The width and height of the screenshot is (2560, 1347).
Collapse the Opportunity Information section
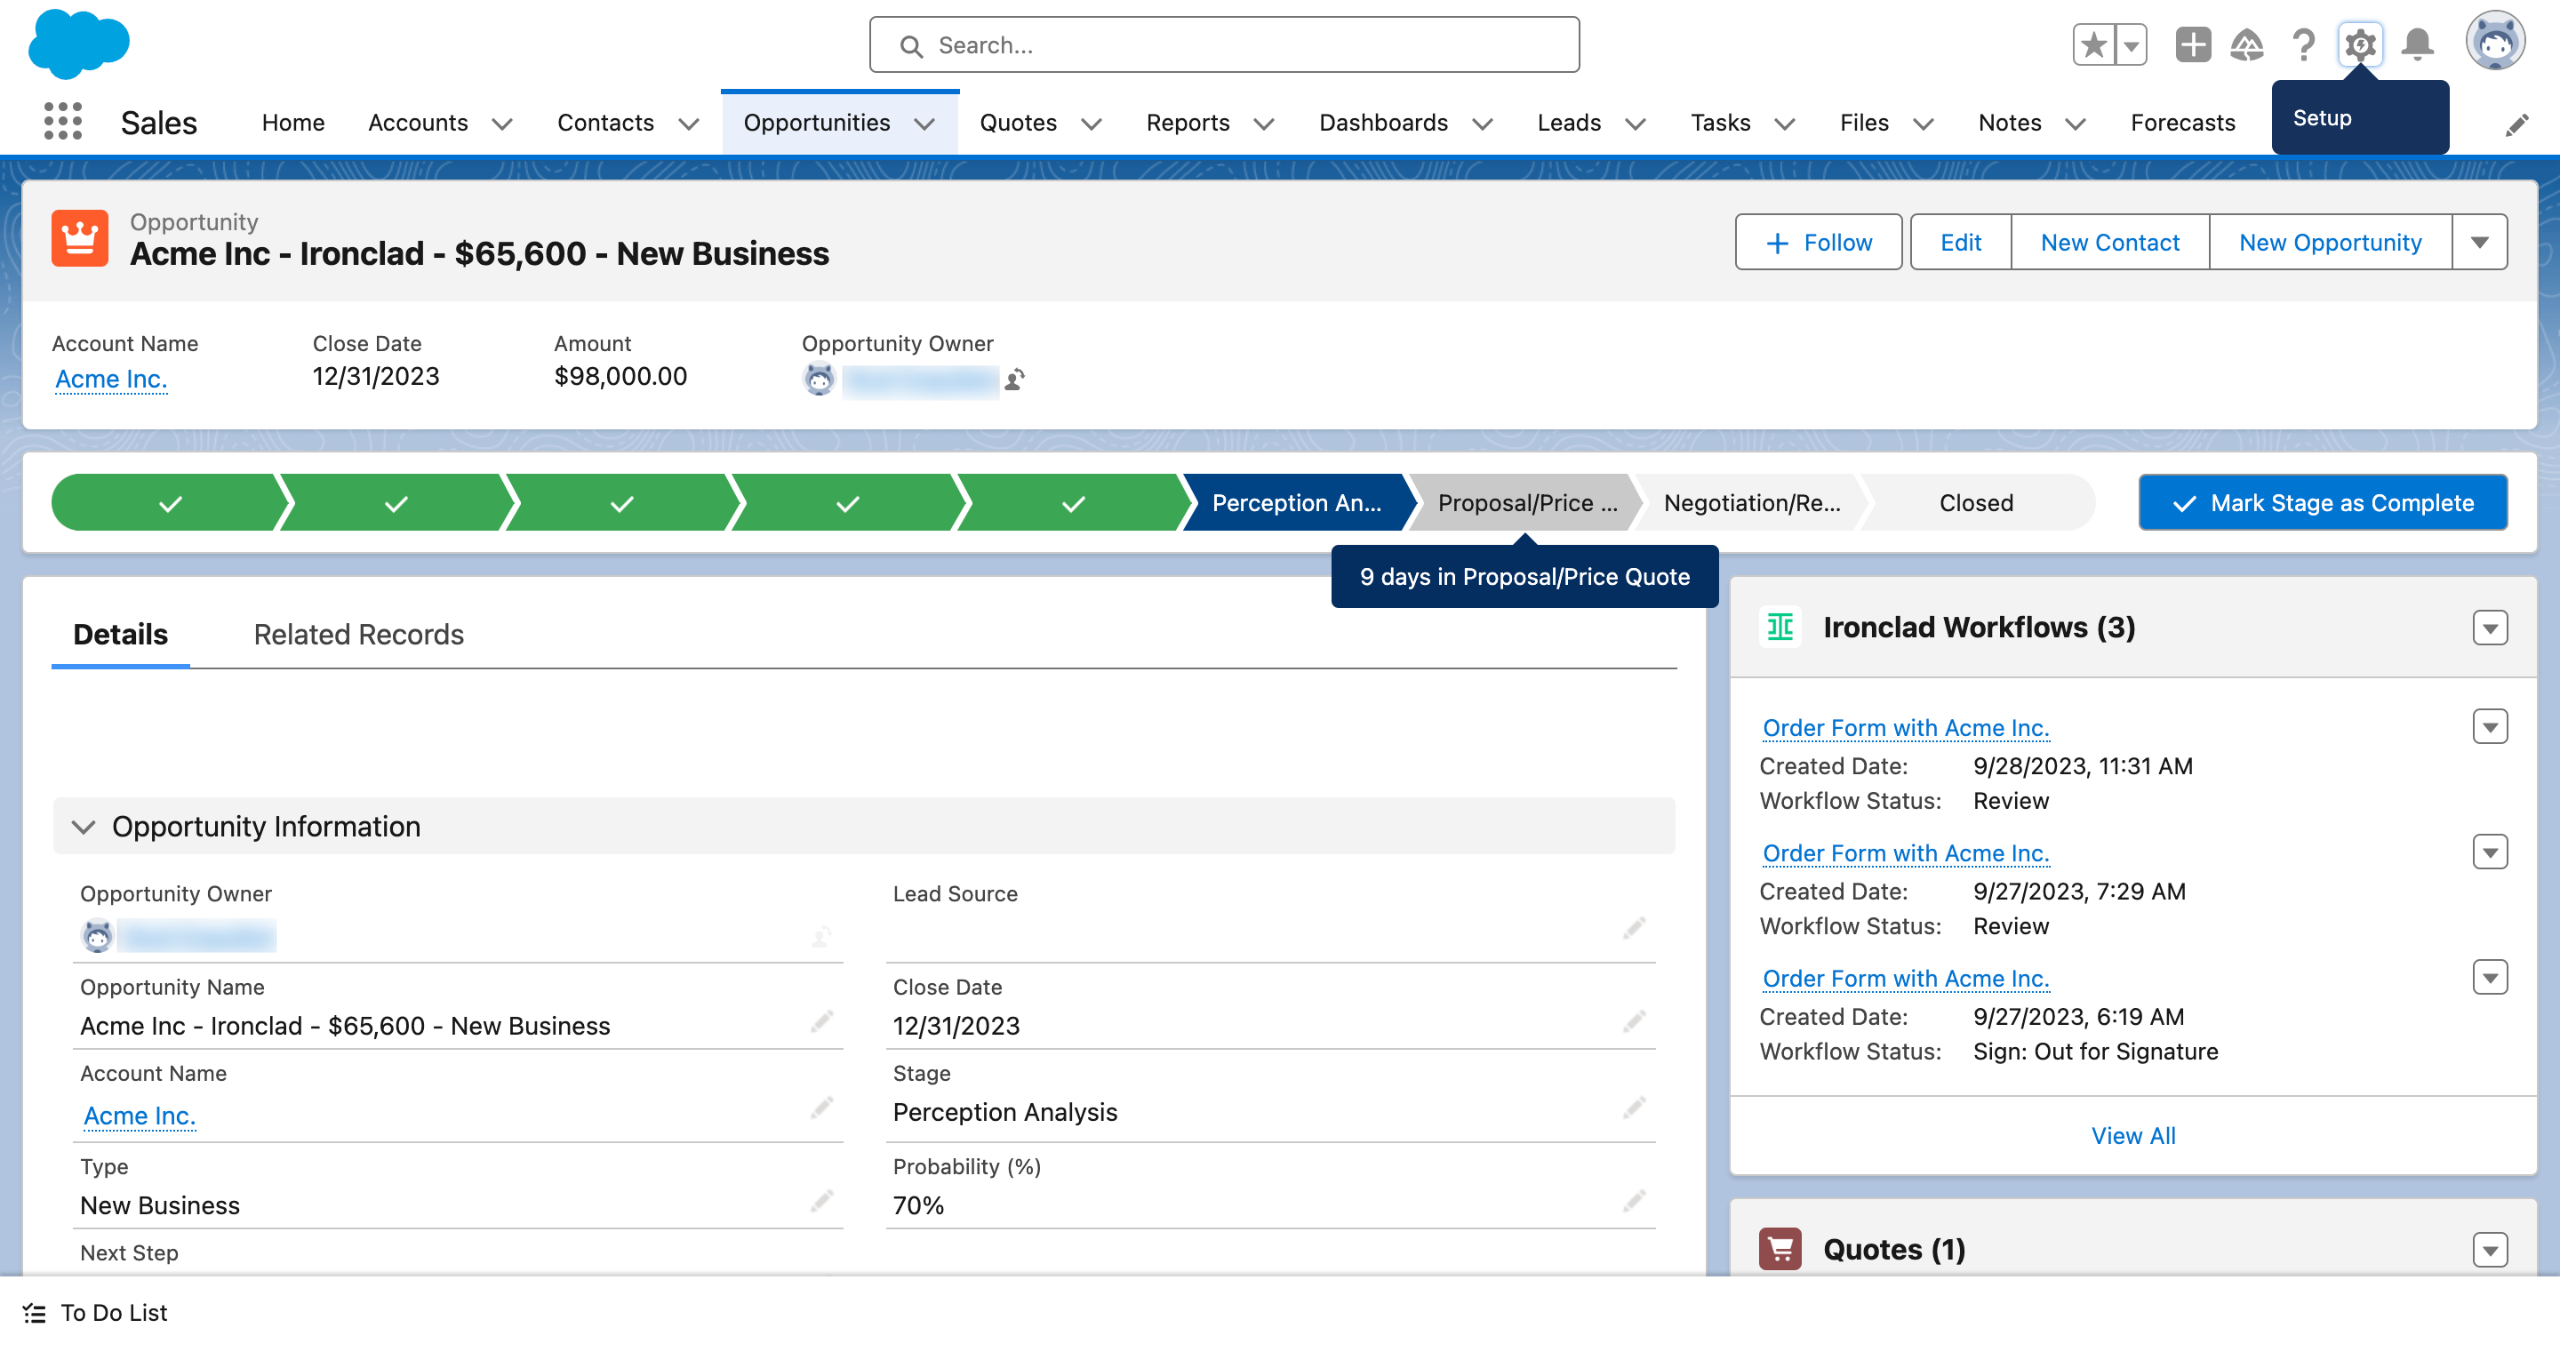(x=84, y=827)
